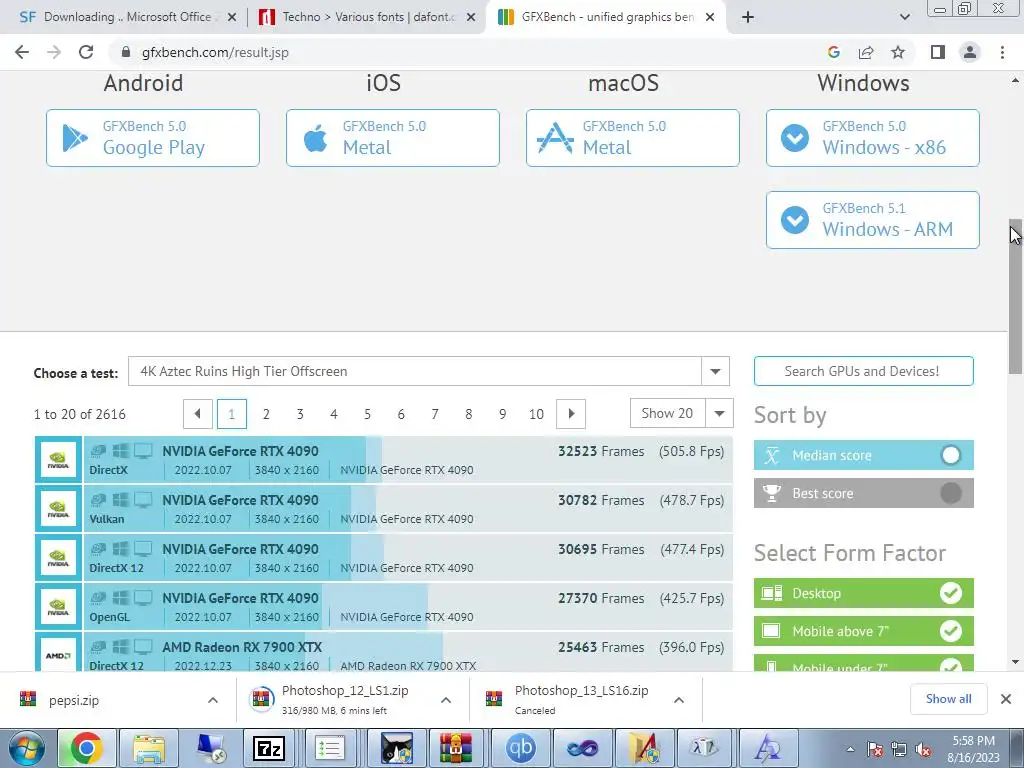Switch to Techno Various fonts dafont tab
Viewport: 1024px width, 768px height.
click(367, 17)
